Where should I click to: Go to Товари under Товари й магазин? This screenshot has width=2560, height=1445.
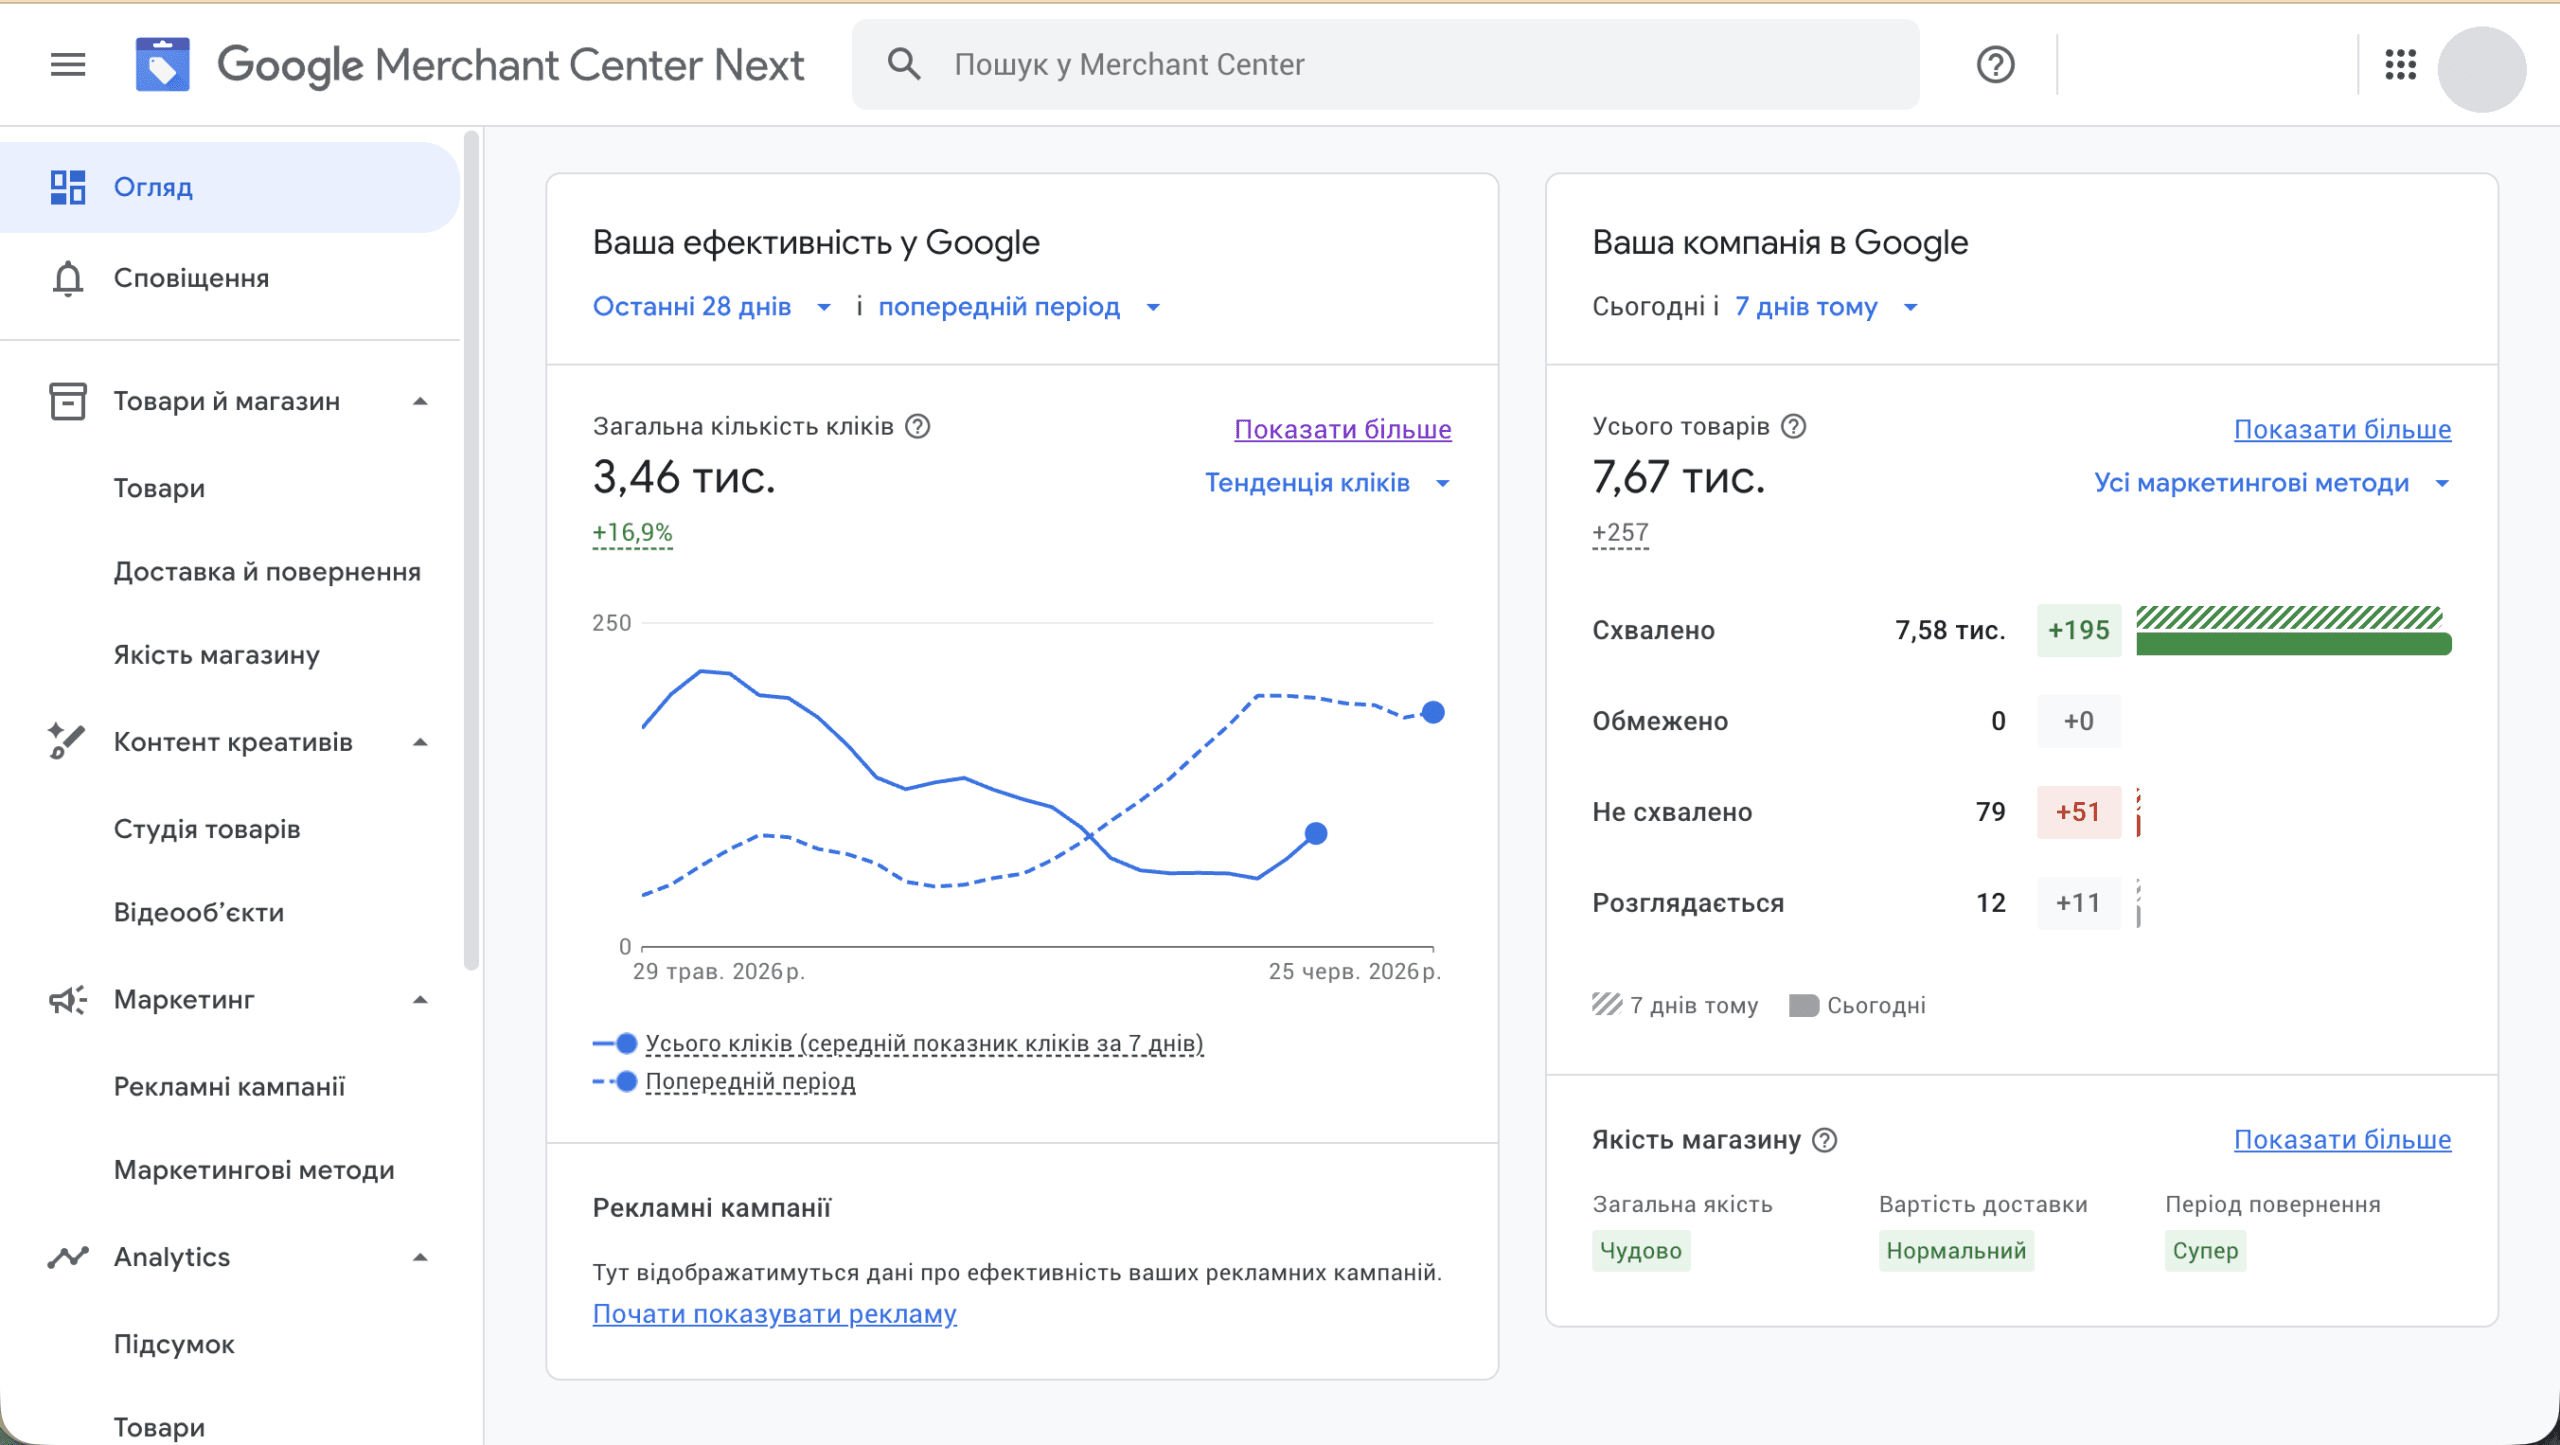pos(159,488)
